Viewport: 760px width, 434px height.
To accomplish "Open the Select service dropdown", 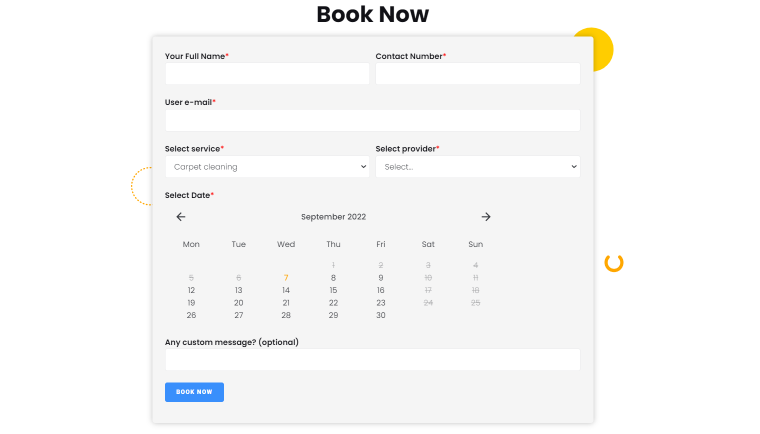I will point(267,167).
